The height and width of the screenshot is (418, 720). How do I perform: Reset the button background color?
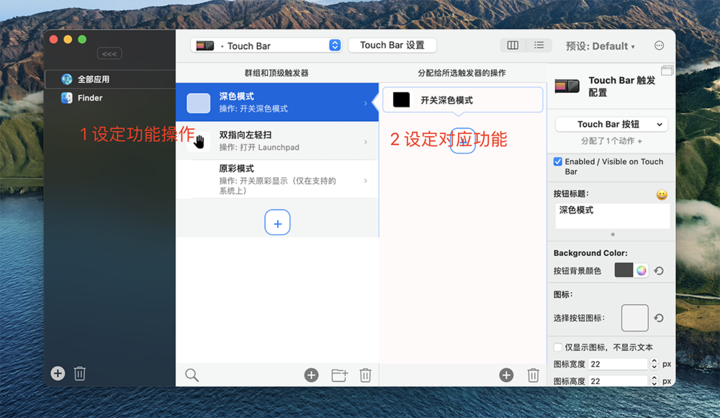point(659,271)
